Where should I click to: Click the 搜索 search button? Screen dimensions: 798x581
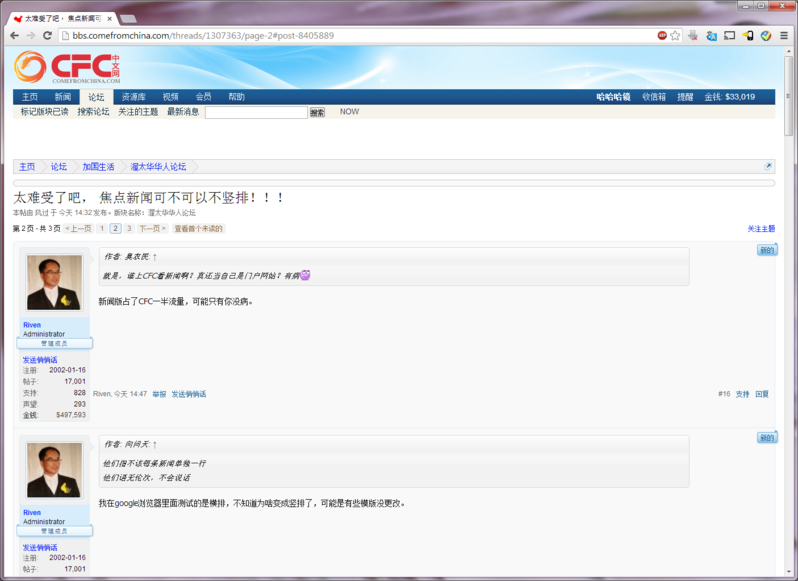point(317,113)
